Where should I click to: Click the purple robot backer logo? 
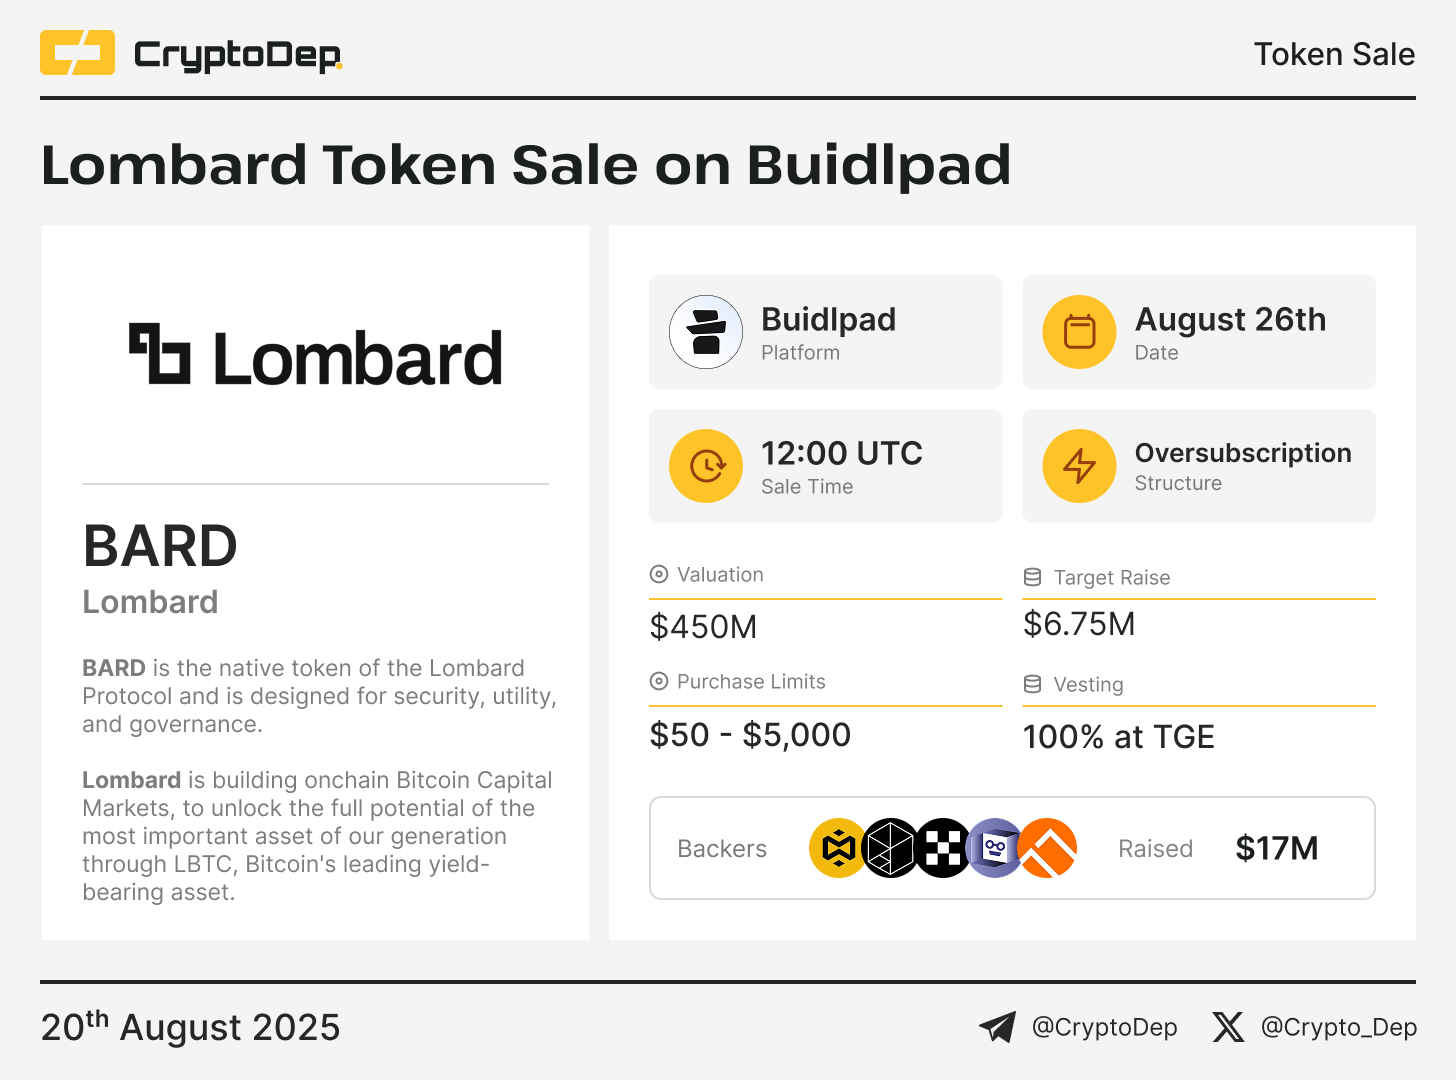point(994,848)
